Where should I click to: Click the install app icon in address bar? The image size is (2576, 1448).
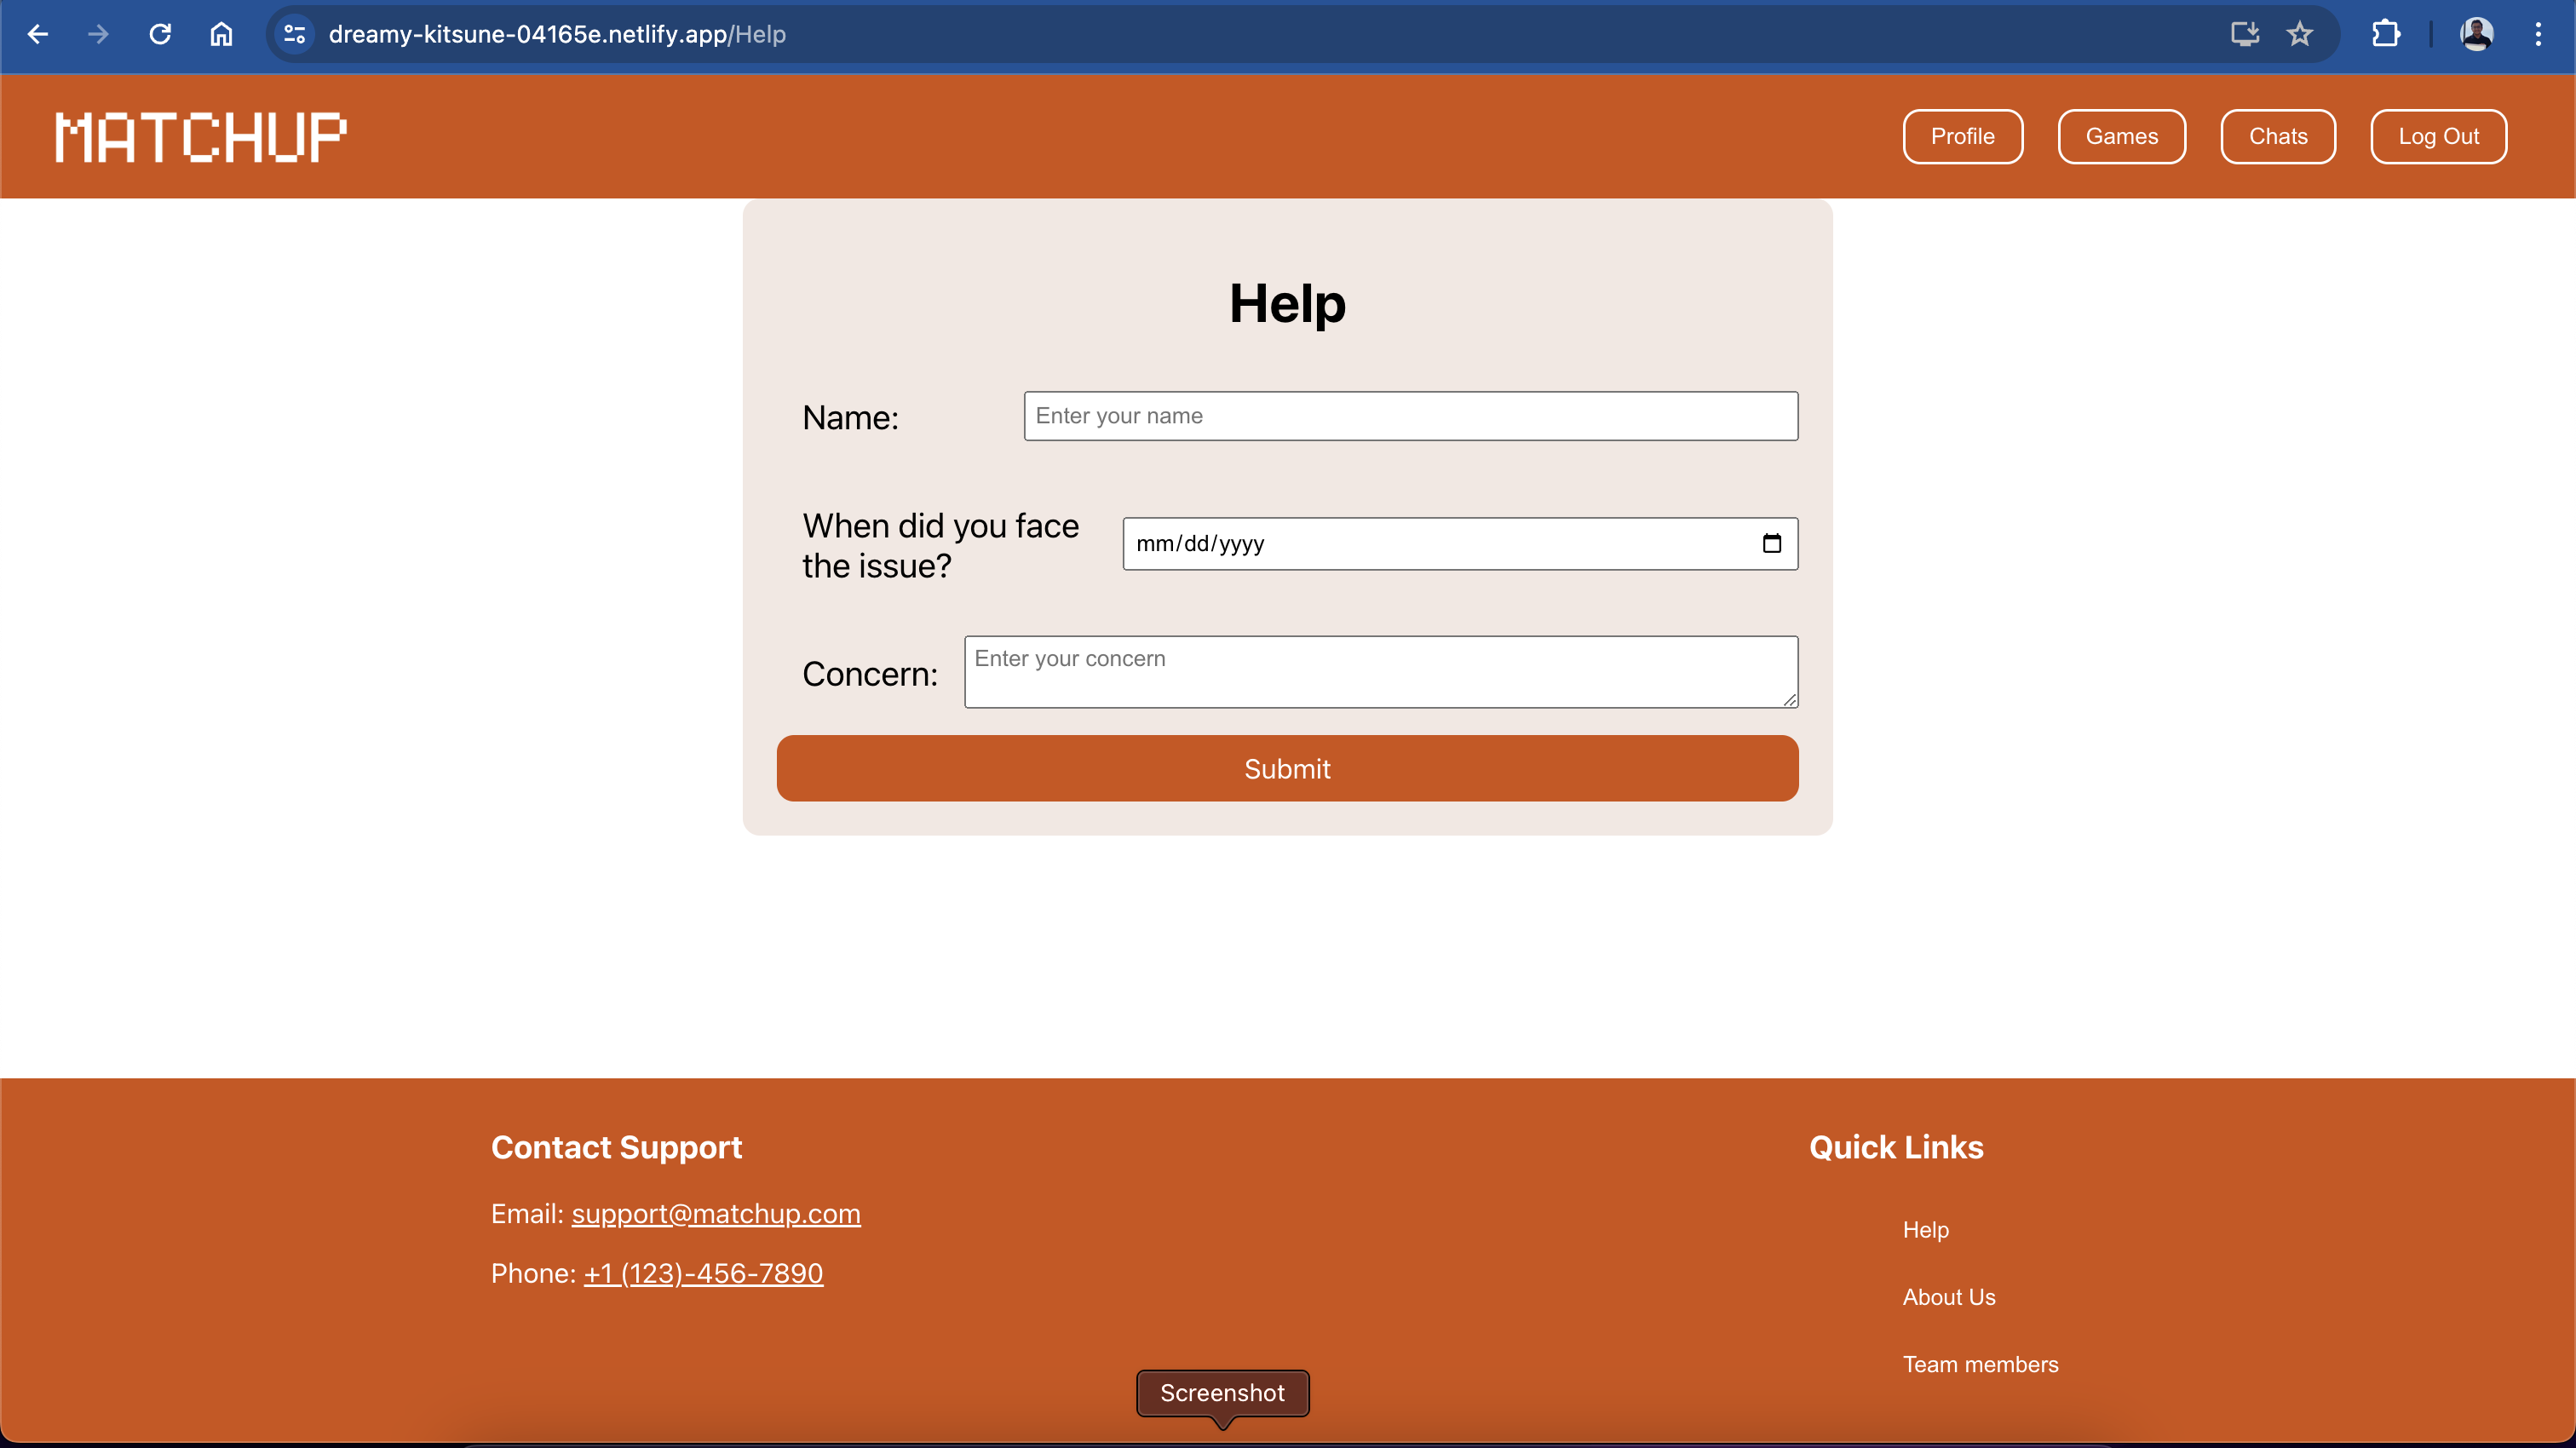coord(2245,34)
